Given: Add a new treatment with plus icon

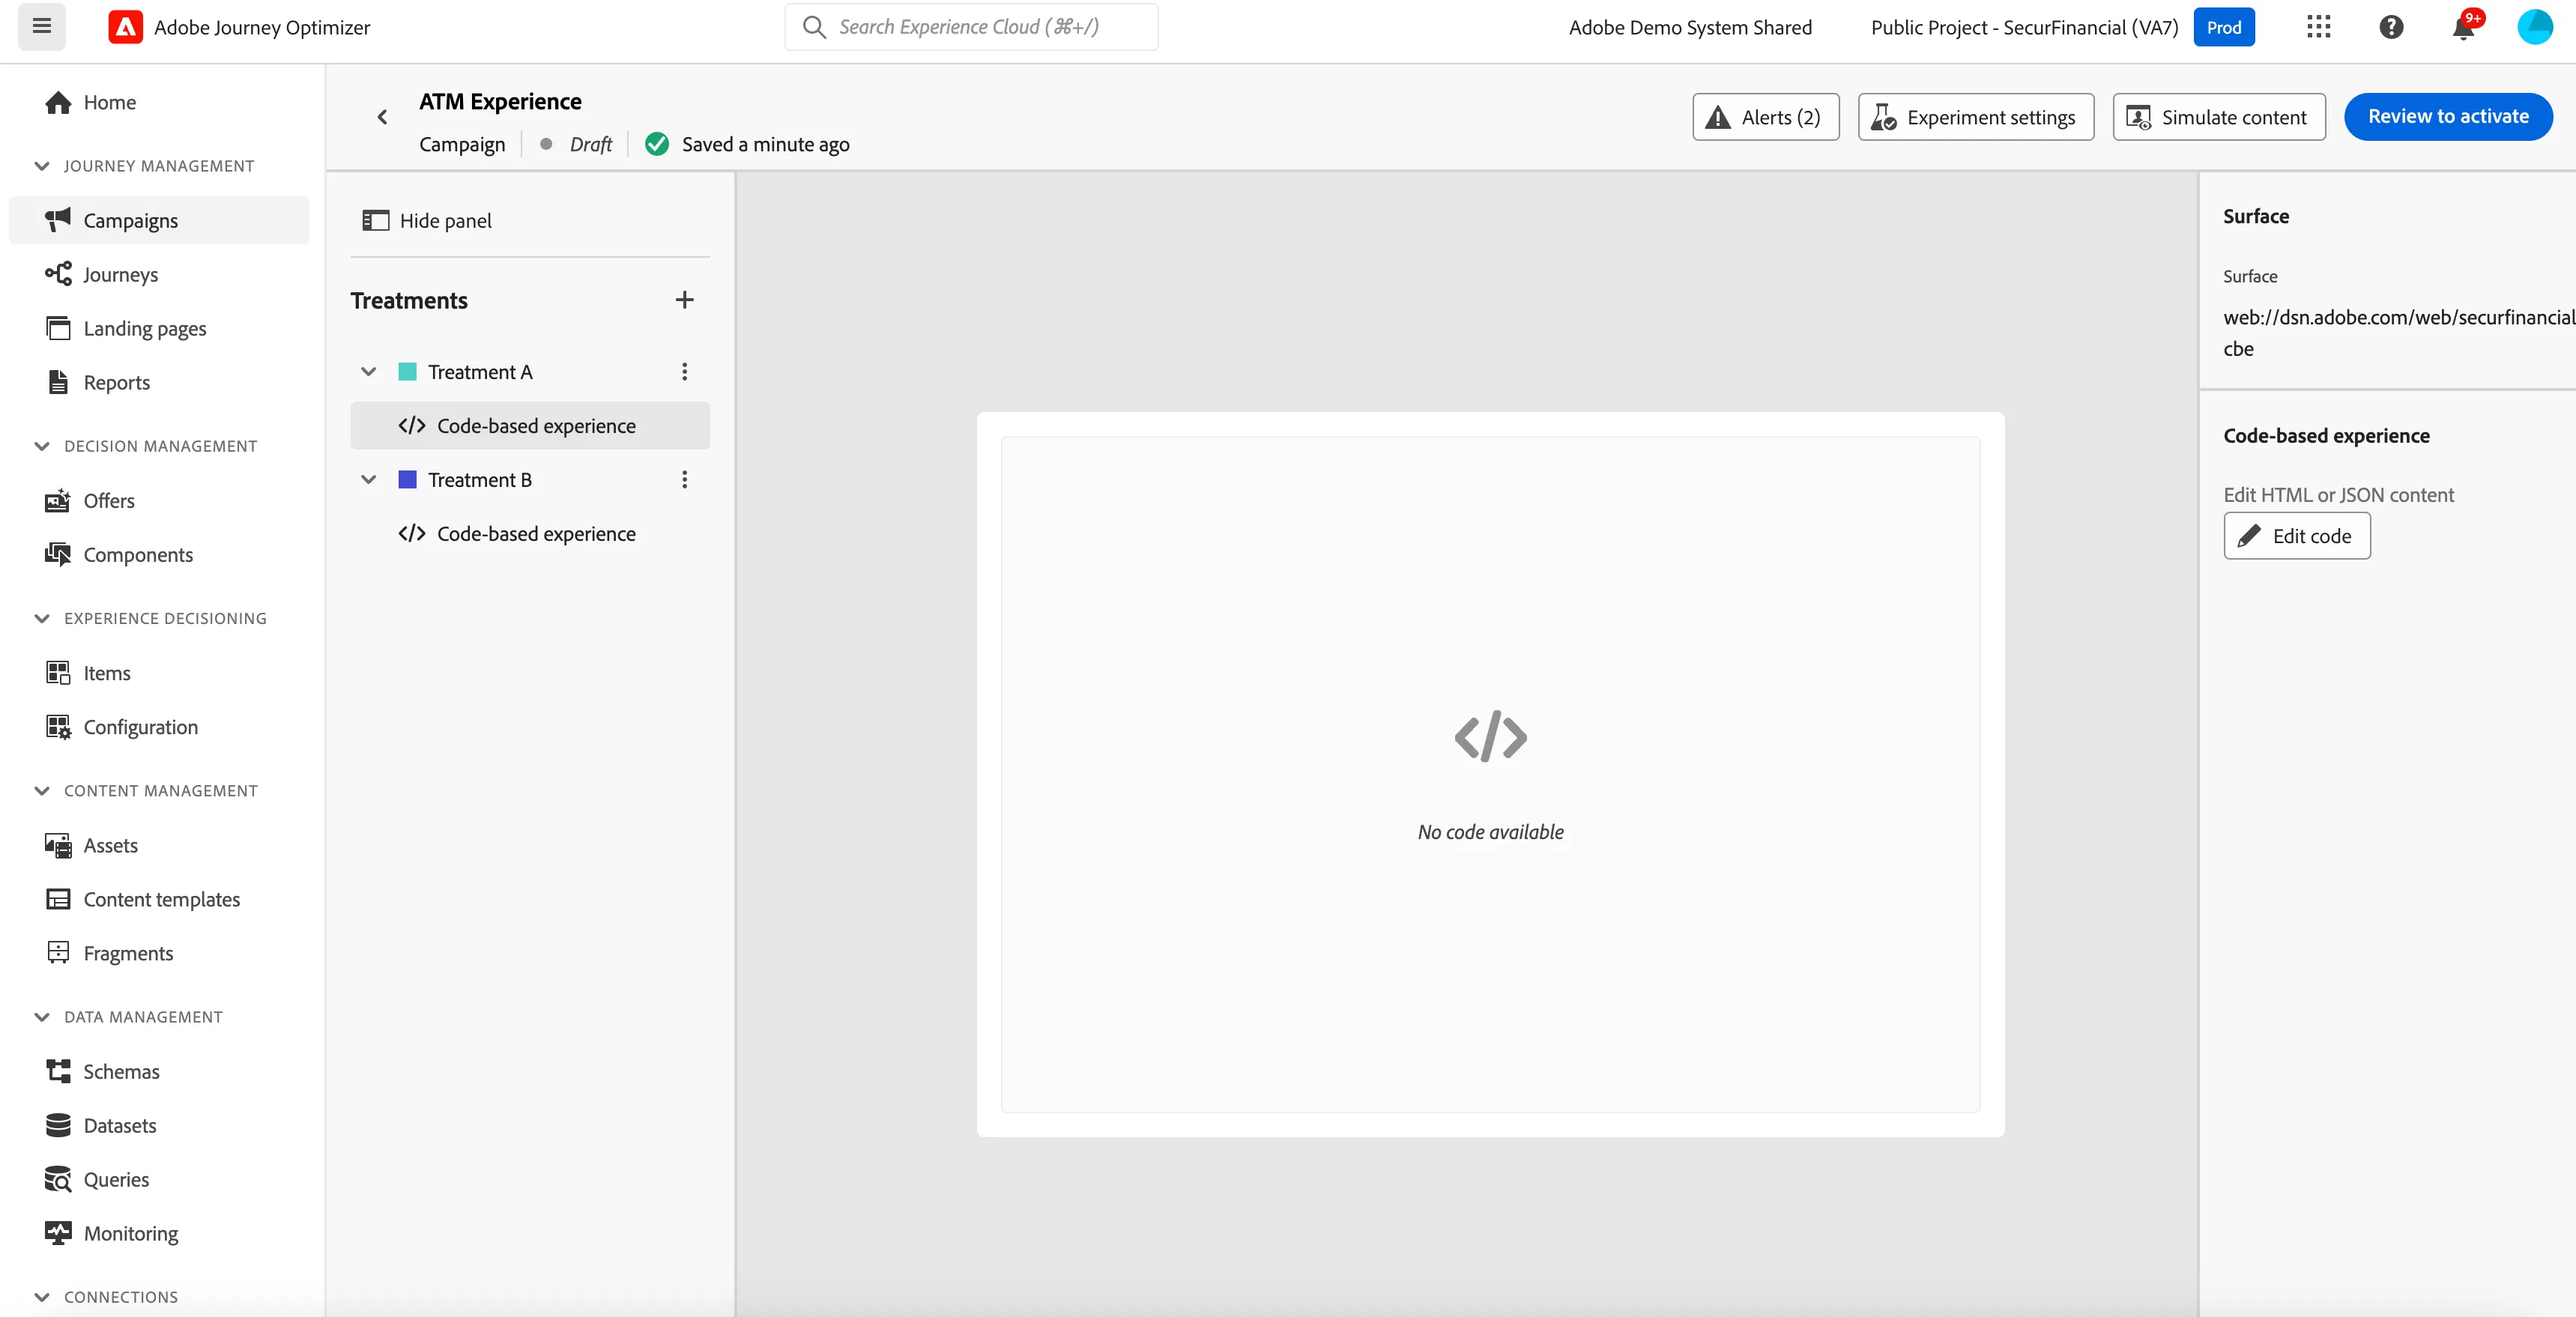Looking at the screenshot, I should pyautogui.click(x=685, y=300).
